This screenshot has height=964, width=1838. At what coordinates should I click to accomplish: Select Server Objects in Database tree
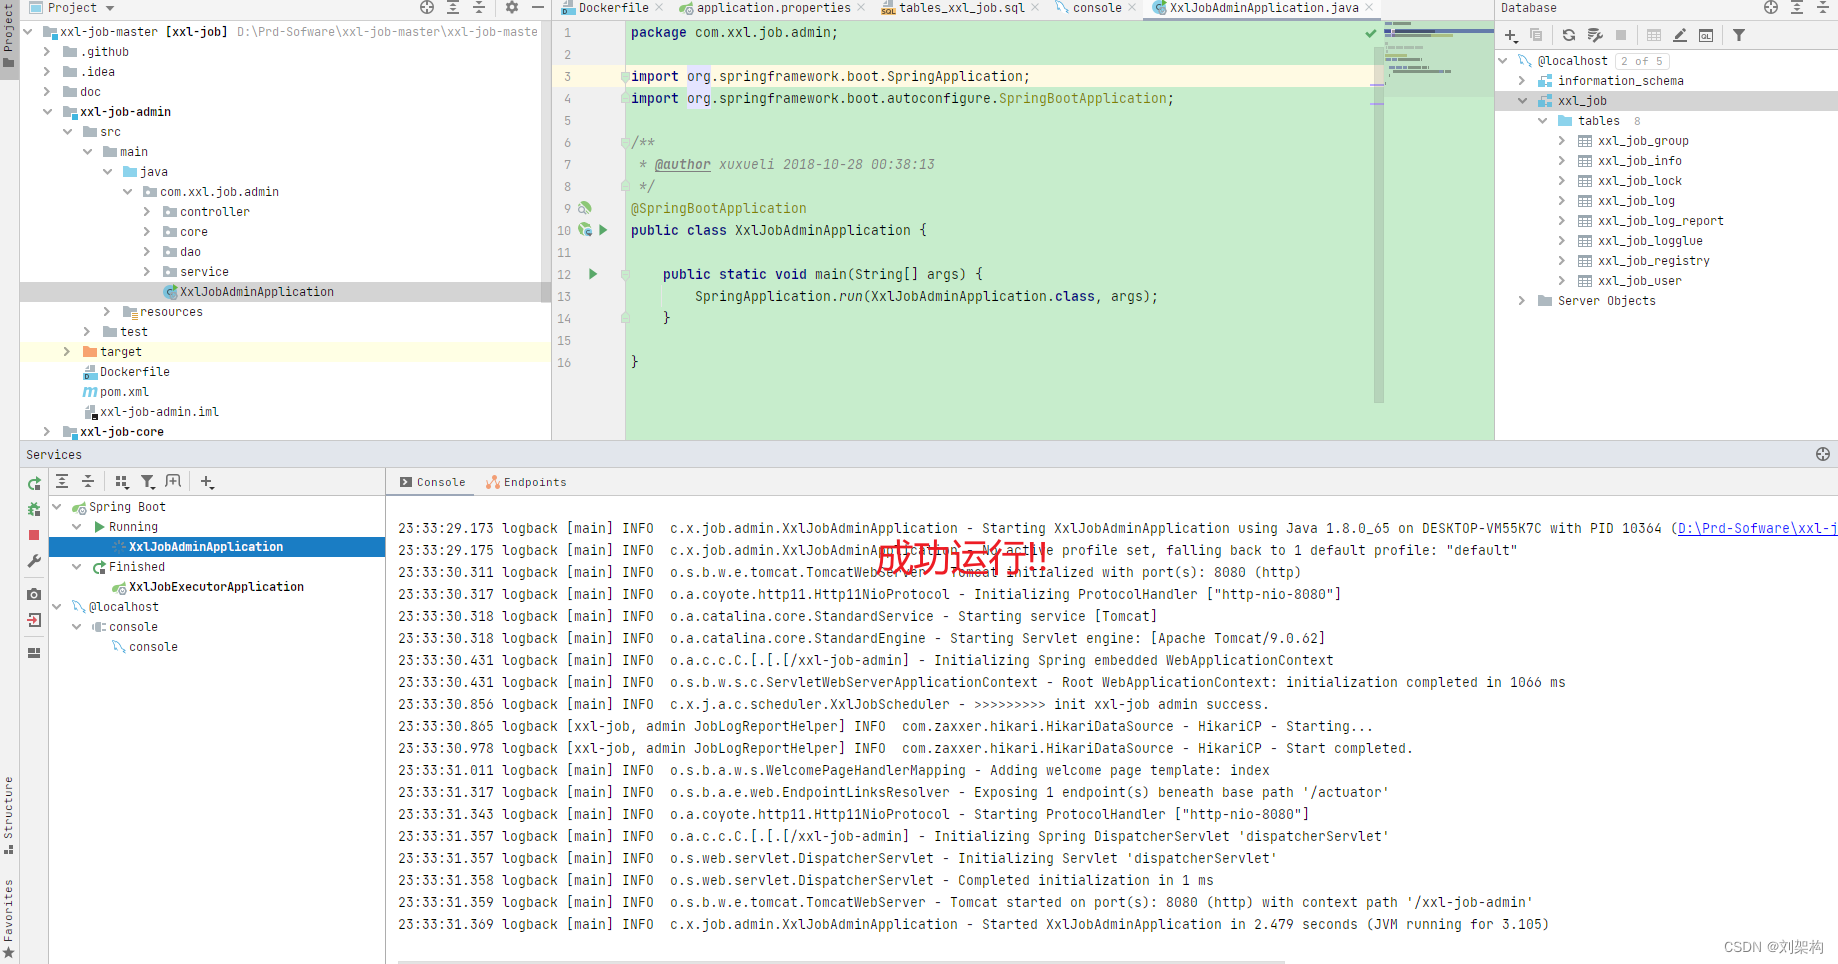[x=1607, y=301]
